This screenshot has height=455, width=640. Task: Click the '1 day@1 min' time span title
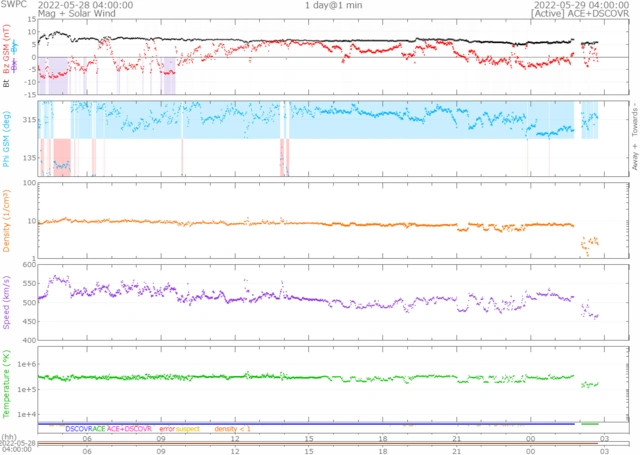point(334,5)
